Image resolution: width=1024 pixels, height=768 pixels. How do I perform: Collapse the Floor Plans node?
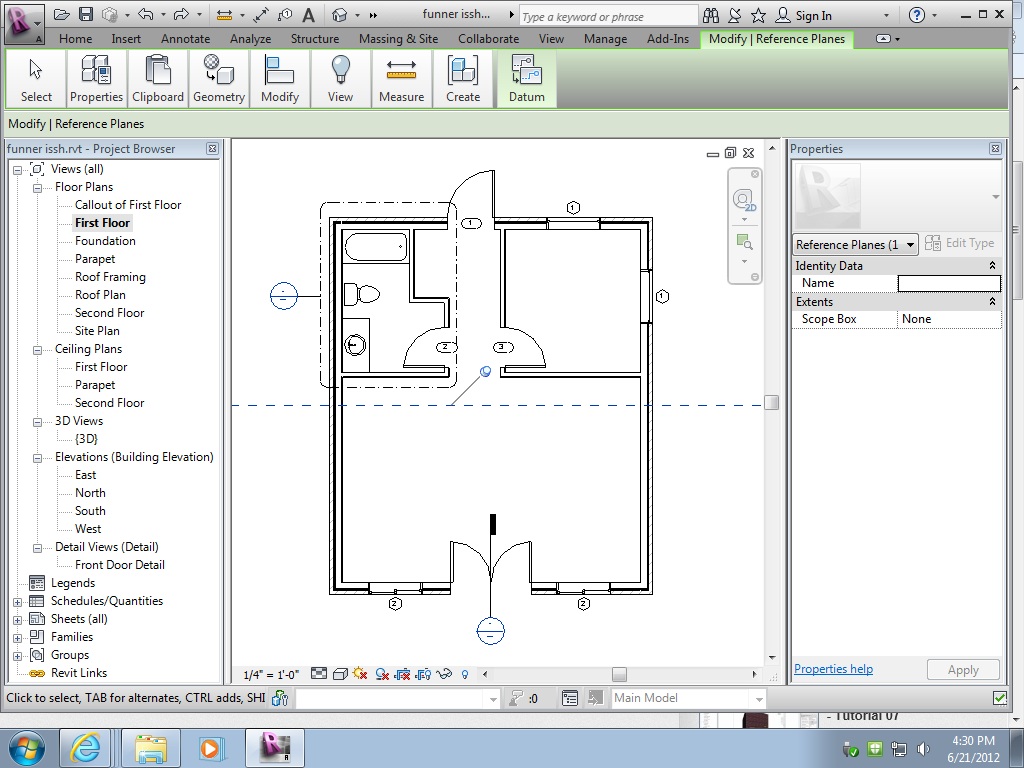(x=38, y=188)
